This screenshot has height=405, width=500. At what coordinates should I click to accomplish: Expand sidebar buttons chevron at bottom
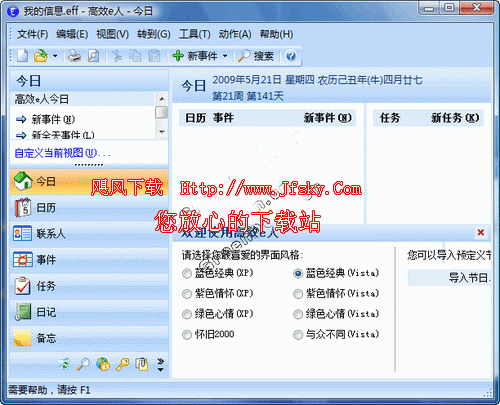(x=160, y=365)
